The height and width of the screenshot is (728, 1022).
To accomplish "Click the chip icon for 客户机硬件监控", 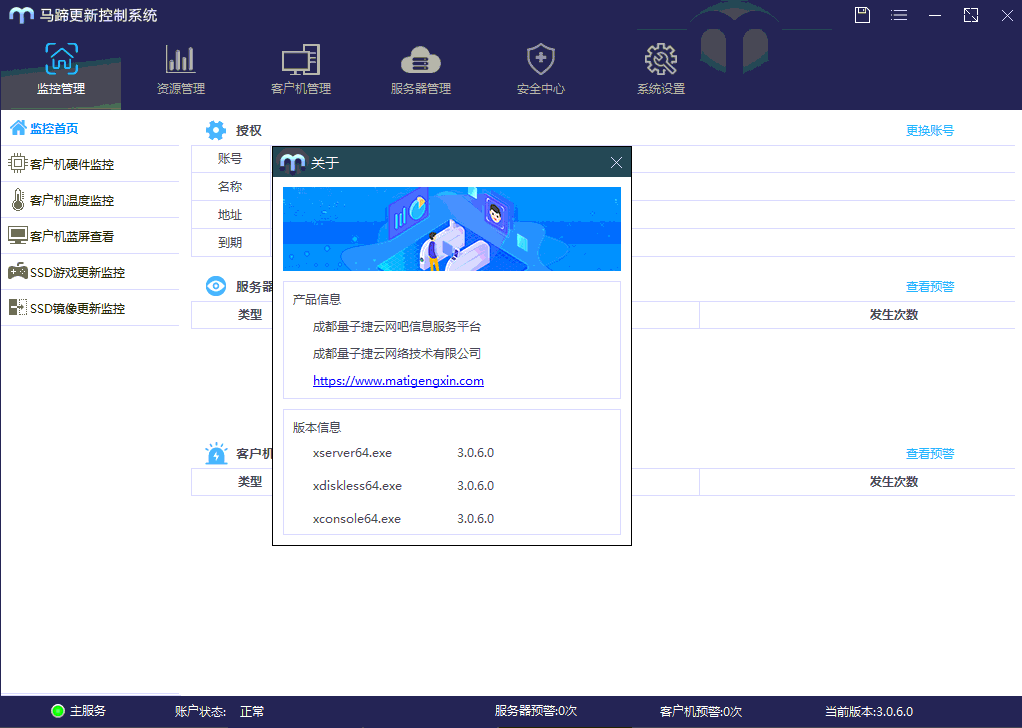I will 18,164.
